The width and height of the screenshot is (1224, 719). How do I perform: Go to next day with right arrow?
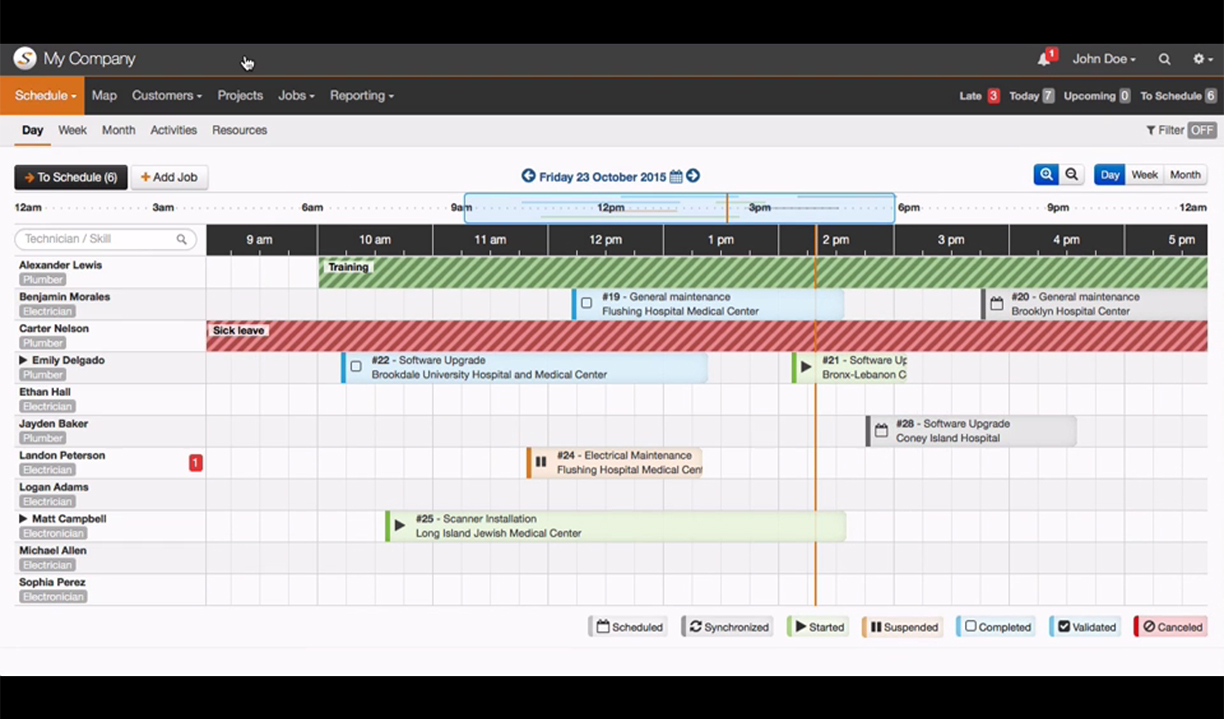click(693, 176)
